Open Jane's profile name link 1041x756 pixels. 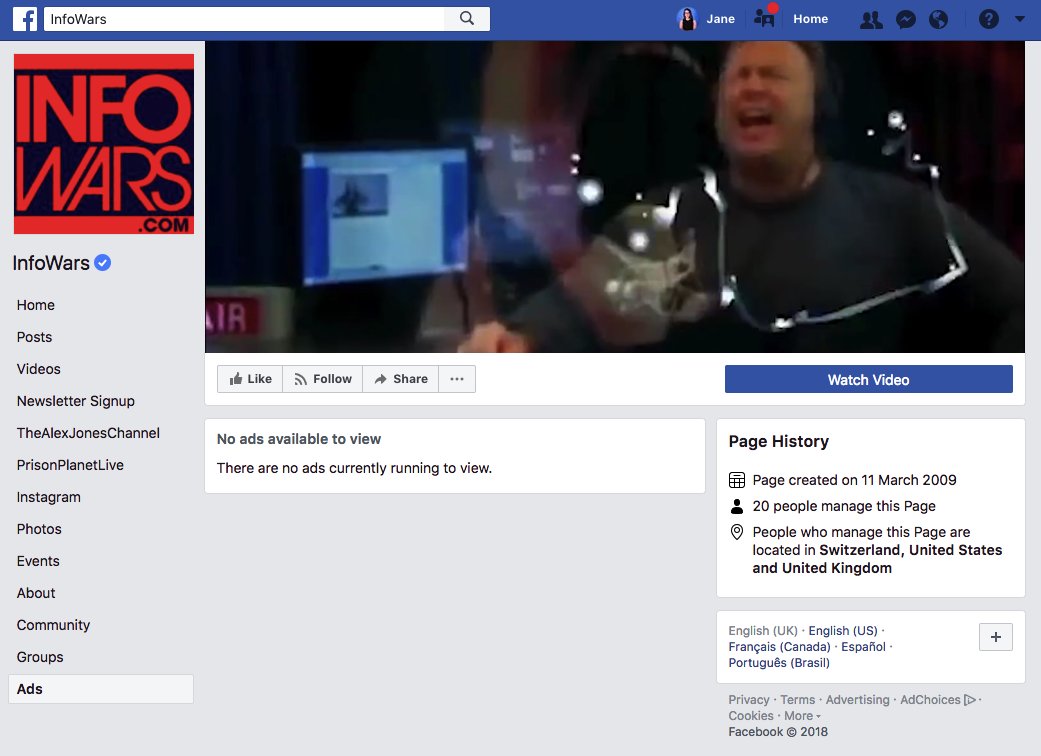pyautogui.click(x=720, y=19)
